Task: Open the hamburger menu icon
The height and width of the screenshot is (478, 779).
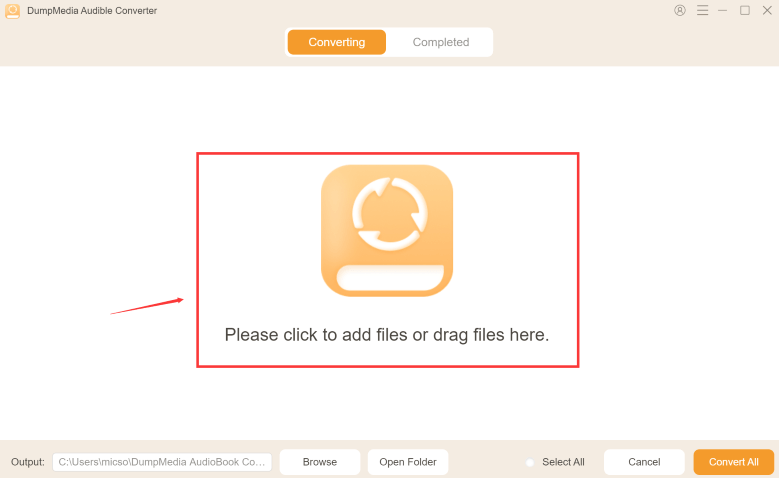Action: pos(702,10)
